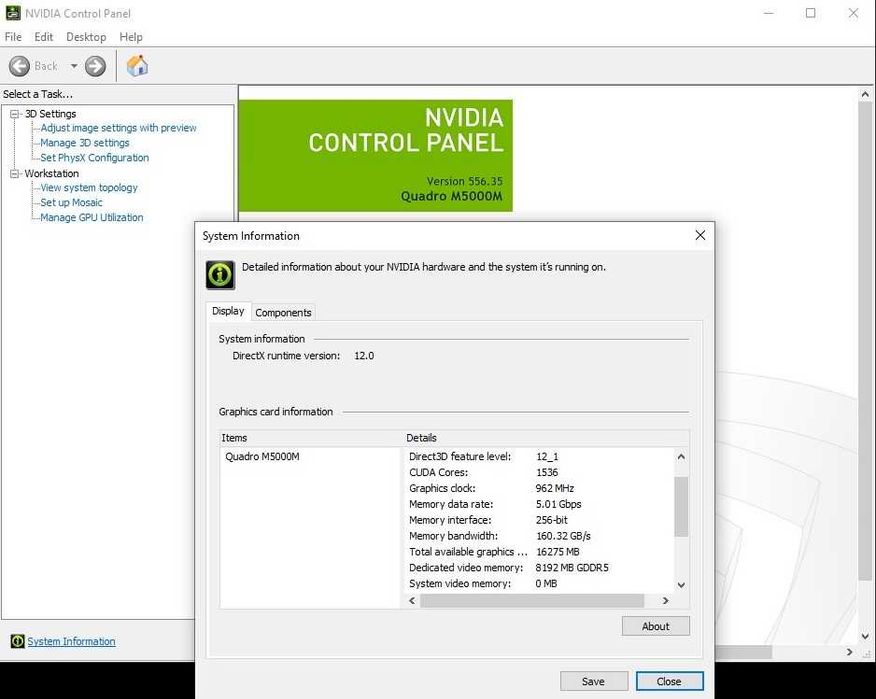Maximize the NVIDIA Control Panel window
Viewport: 876px width, 699px height.
coord(811,13)
